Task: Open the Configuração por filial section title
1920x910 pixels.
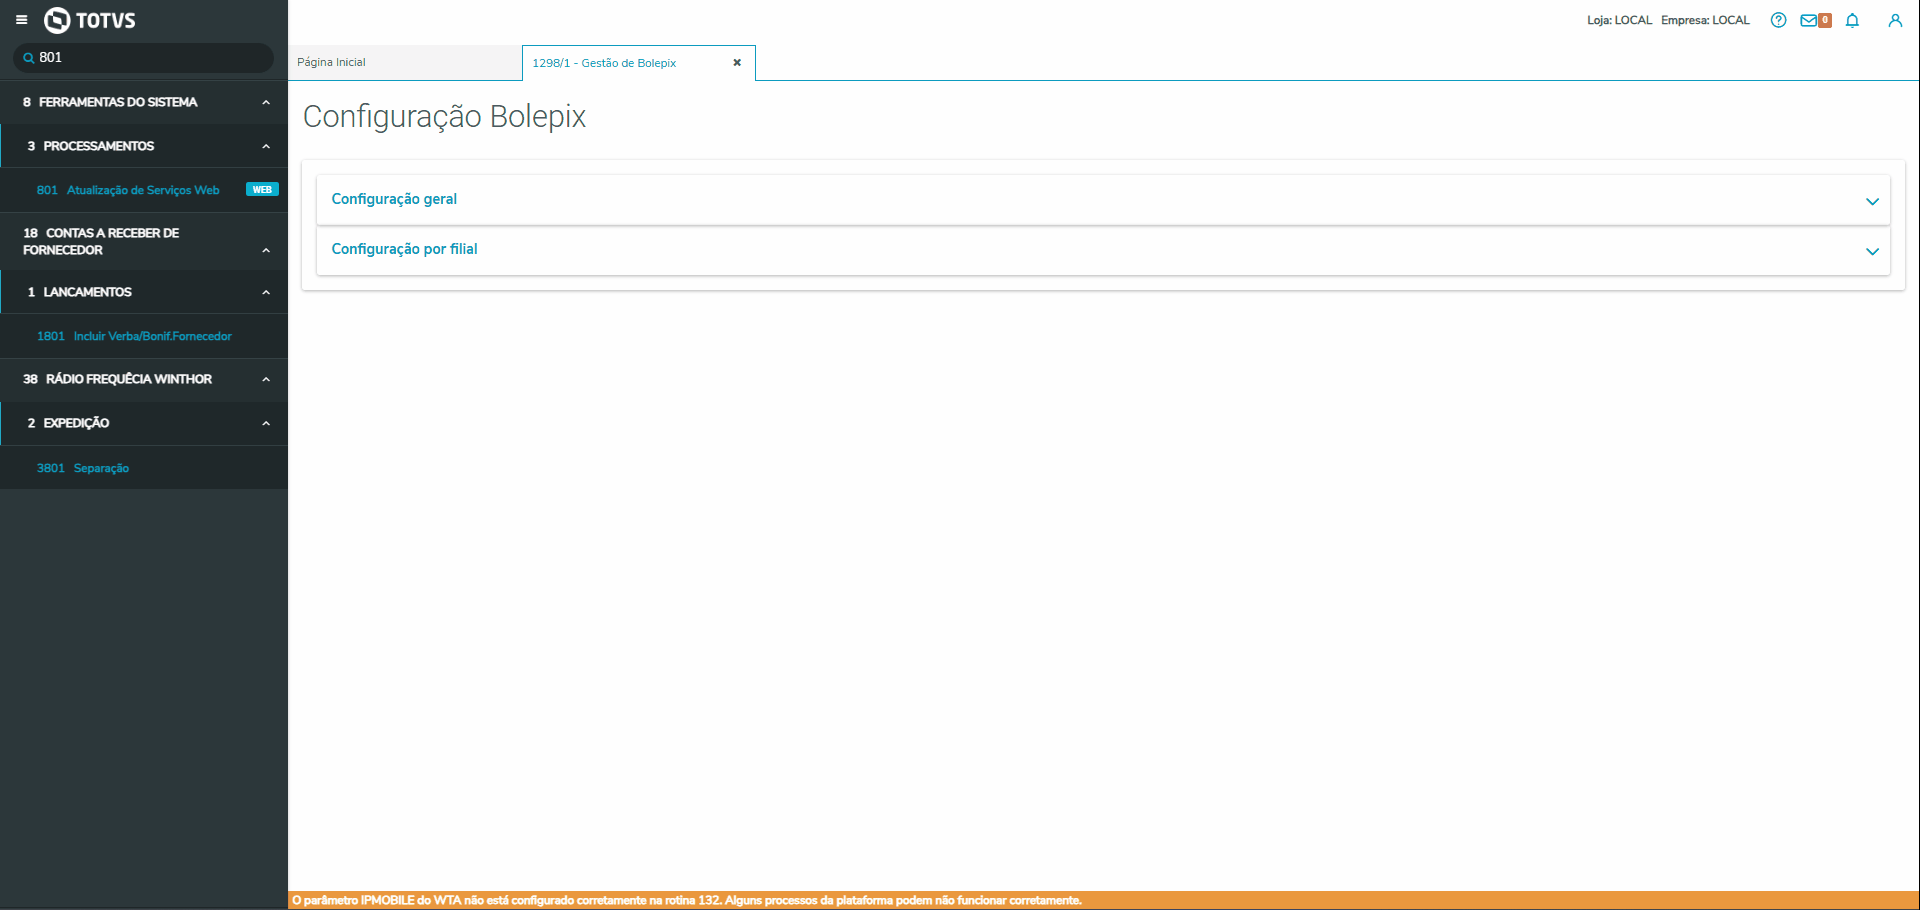Action: coord(404,249)
